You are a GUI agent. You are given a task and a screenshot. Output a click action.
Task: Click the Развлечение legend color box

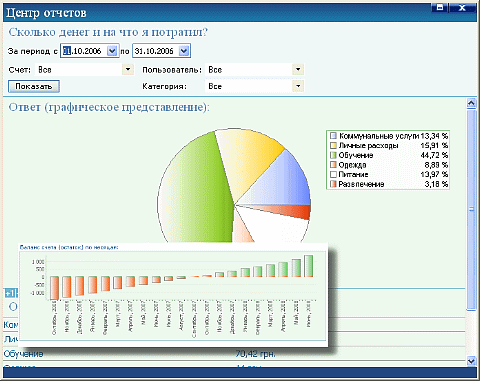point(333,184)
